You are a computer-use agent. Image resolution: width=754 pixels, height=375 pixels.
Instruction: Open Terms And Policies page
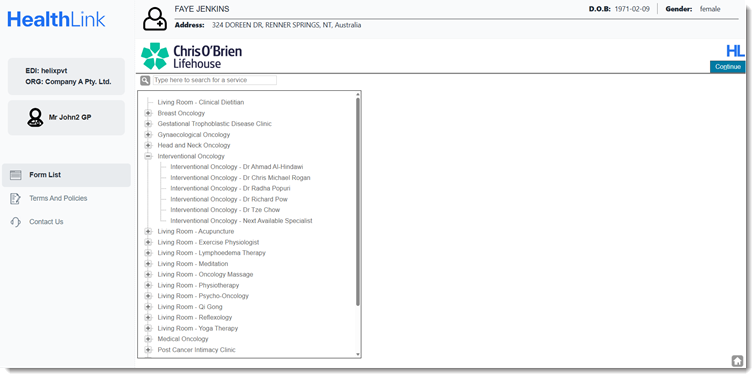pos(58,199)
